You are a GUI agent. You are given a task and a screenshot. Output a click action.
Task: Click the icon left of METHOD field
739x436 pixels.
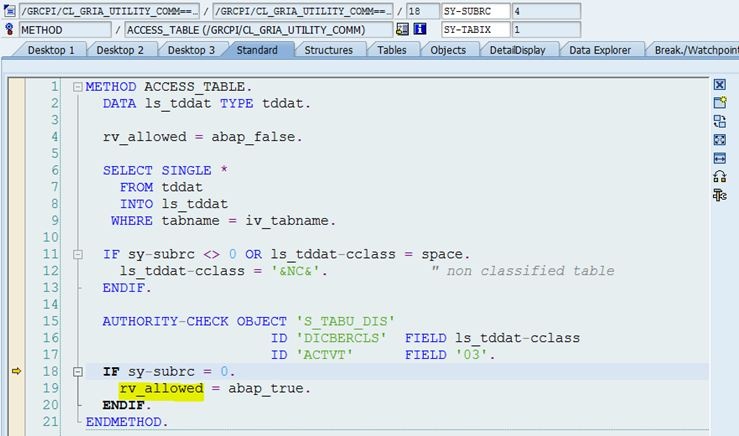tap(9, 29)
